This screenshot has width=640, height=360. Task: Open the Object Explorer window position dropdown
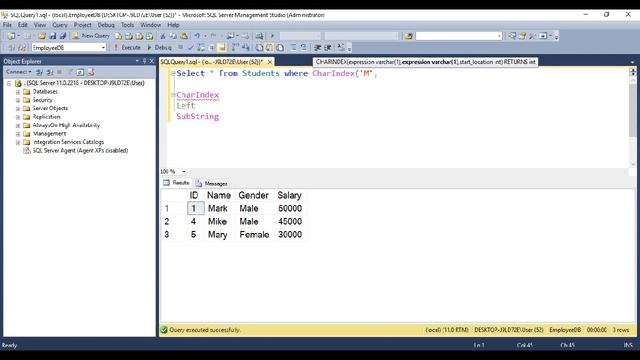[137, 61]
